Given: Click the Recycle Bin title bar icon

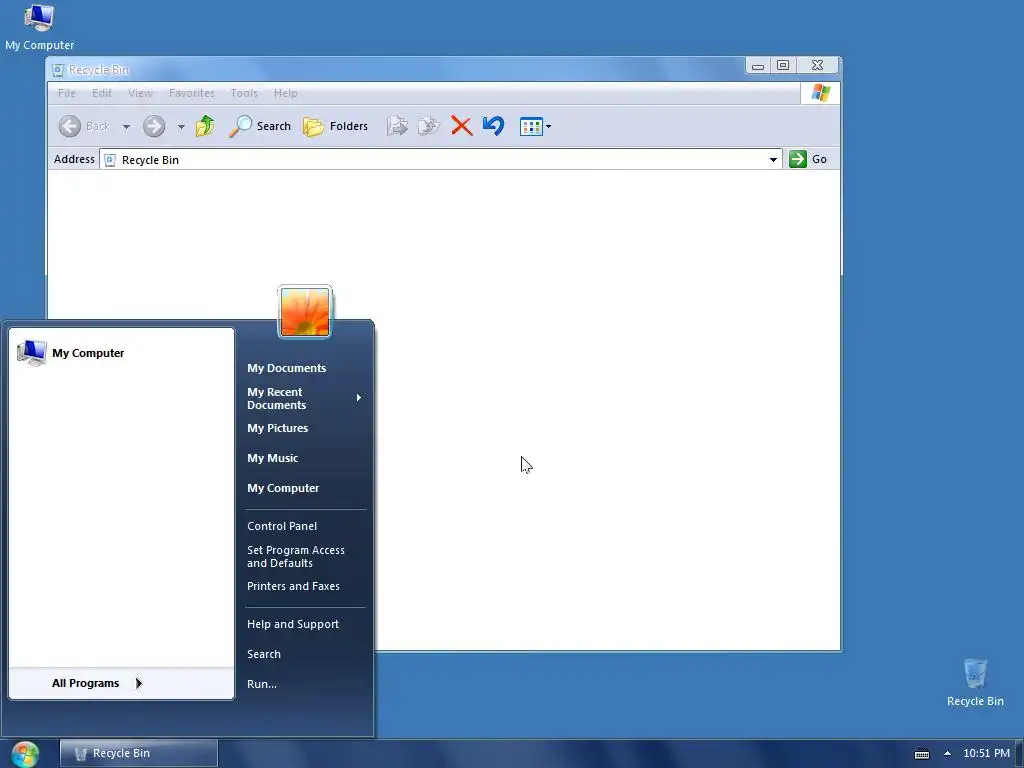Looking at the screenshot, I should (x=58, y=70).
